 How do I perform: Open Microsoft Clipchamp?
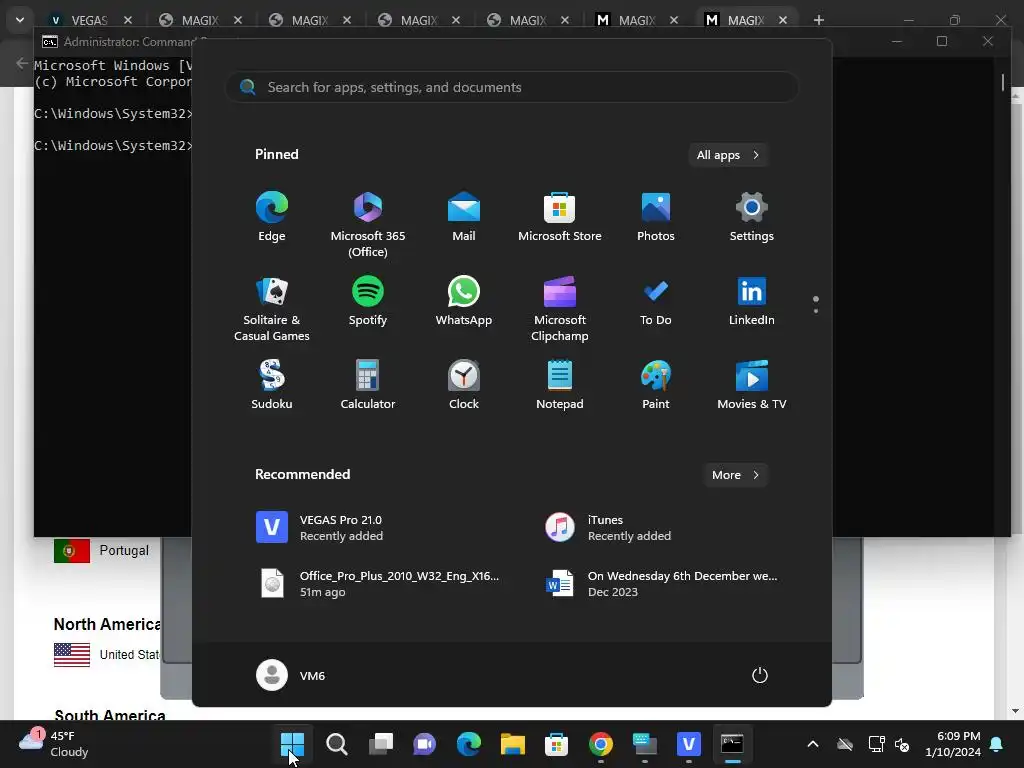coord(560,309)
